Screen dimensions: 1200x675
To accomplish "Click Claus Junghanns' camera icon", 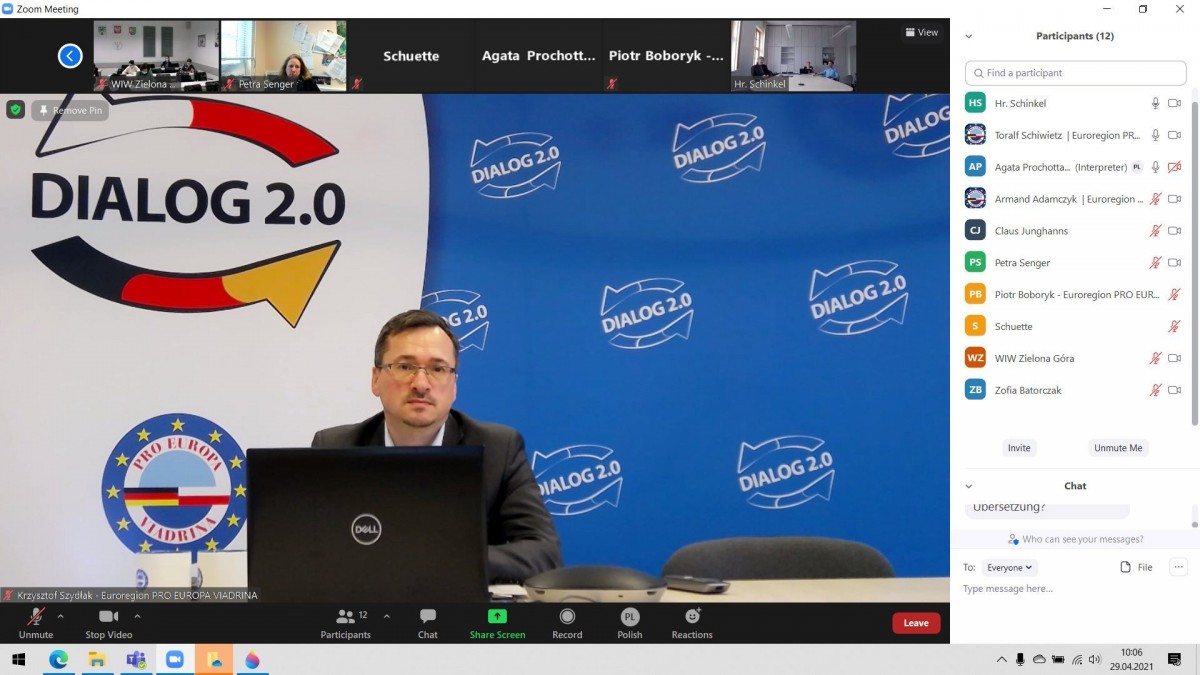I will [x=1175, y=231].
